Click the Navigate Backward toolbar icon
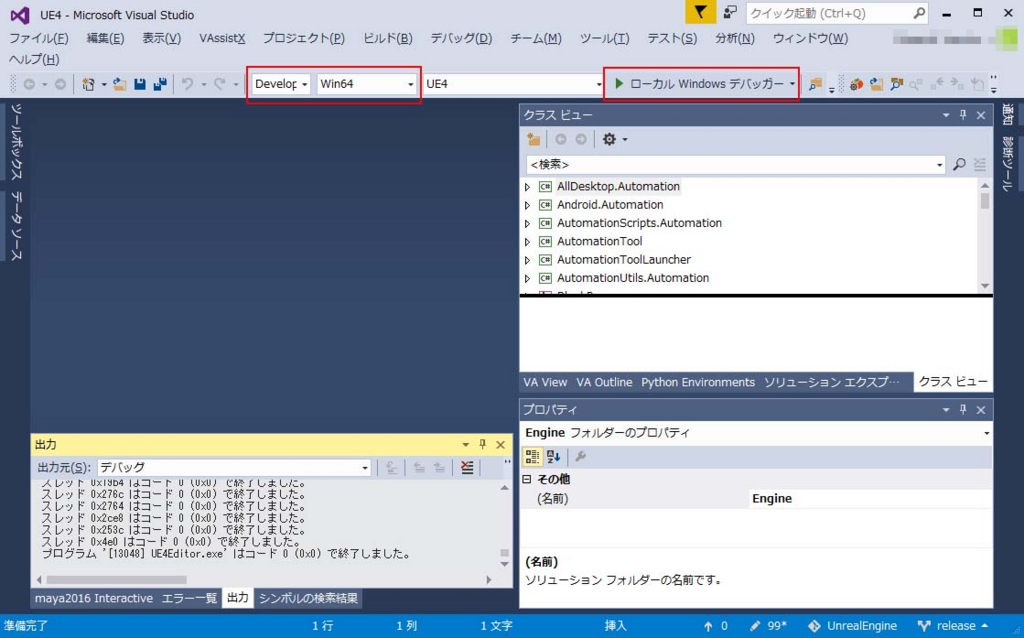This screenshot has width=1024, height=638. (29, 84)
